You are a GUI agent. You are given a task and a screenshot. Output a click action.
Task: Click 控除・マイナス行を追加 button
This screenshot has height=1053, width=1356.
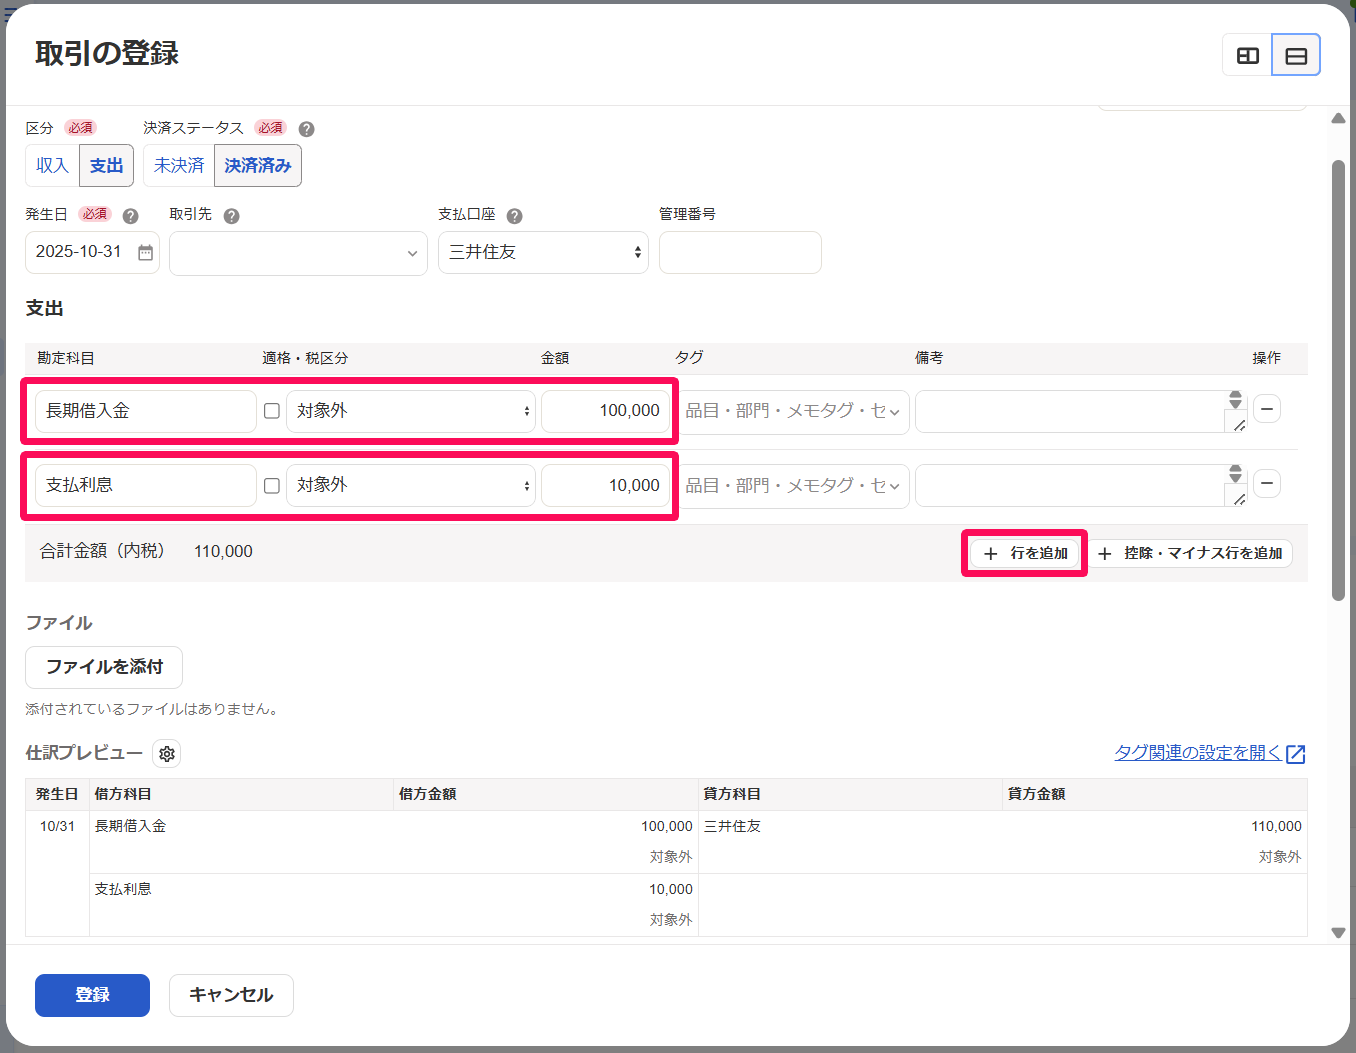[1190, 553]
